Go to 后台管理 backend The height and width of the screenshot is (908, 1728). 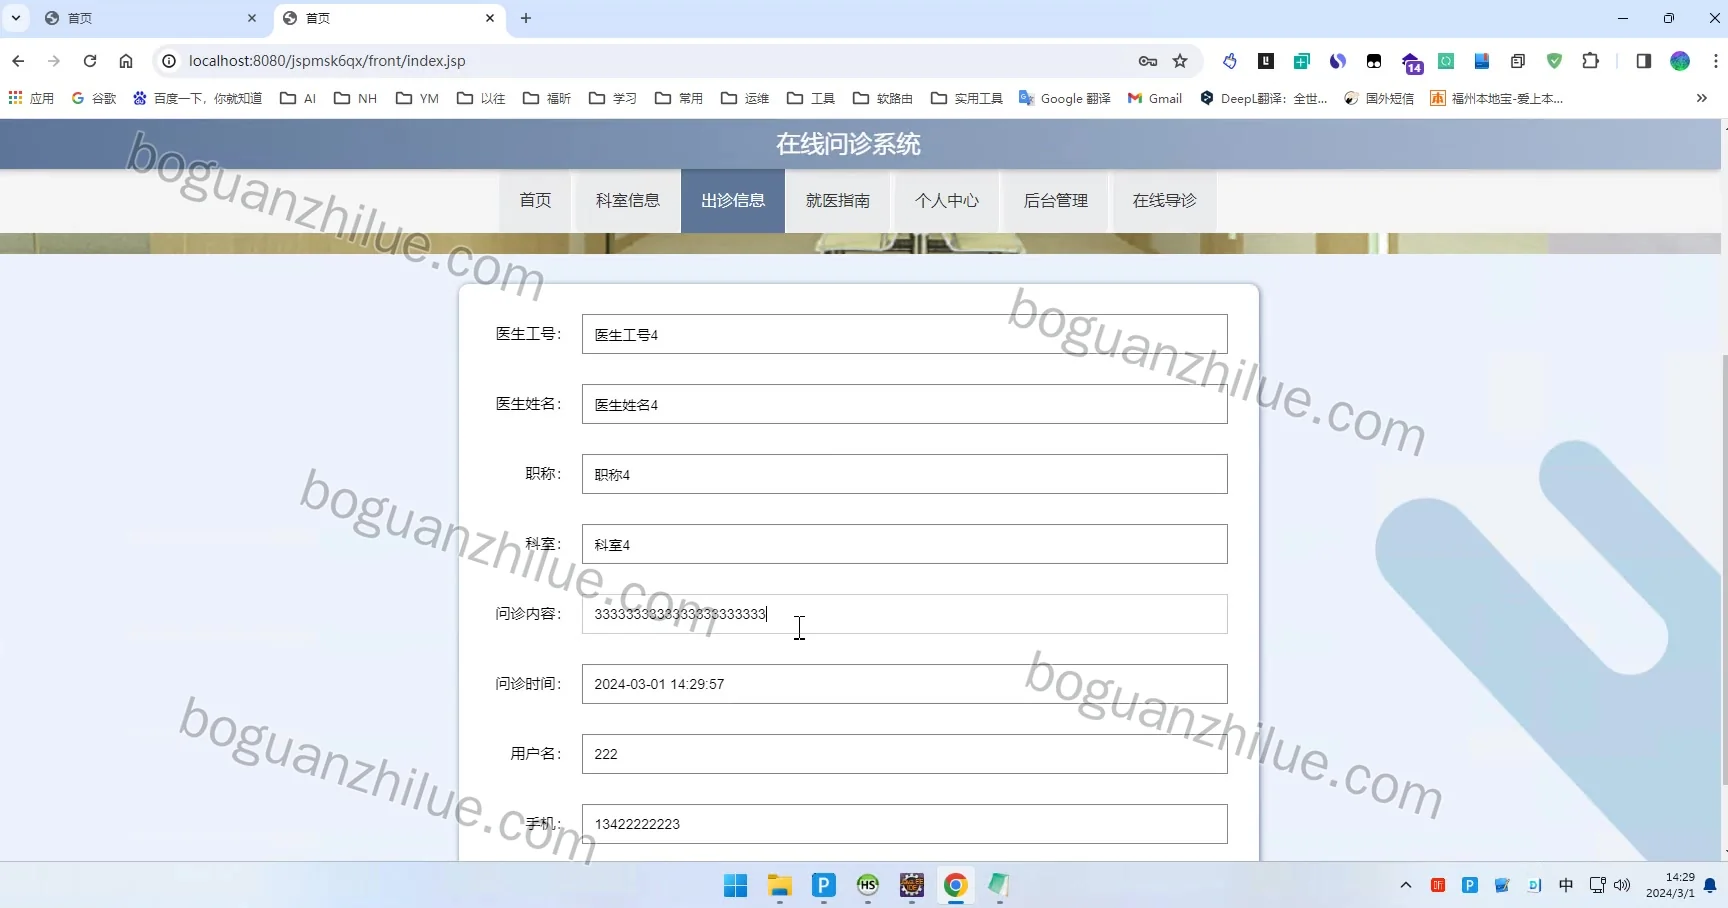pos(1056,201)
